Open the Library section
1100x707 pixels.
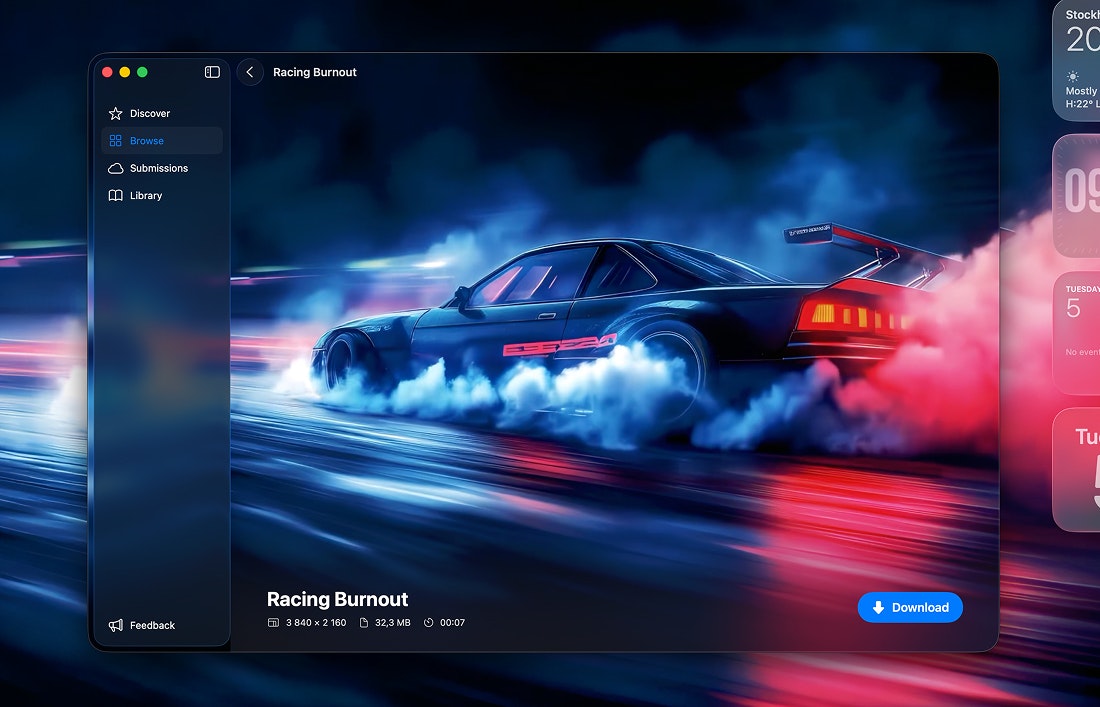pyautogui.click(x=147, y=195)
